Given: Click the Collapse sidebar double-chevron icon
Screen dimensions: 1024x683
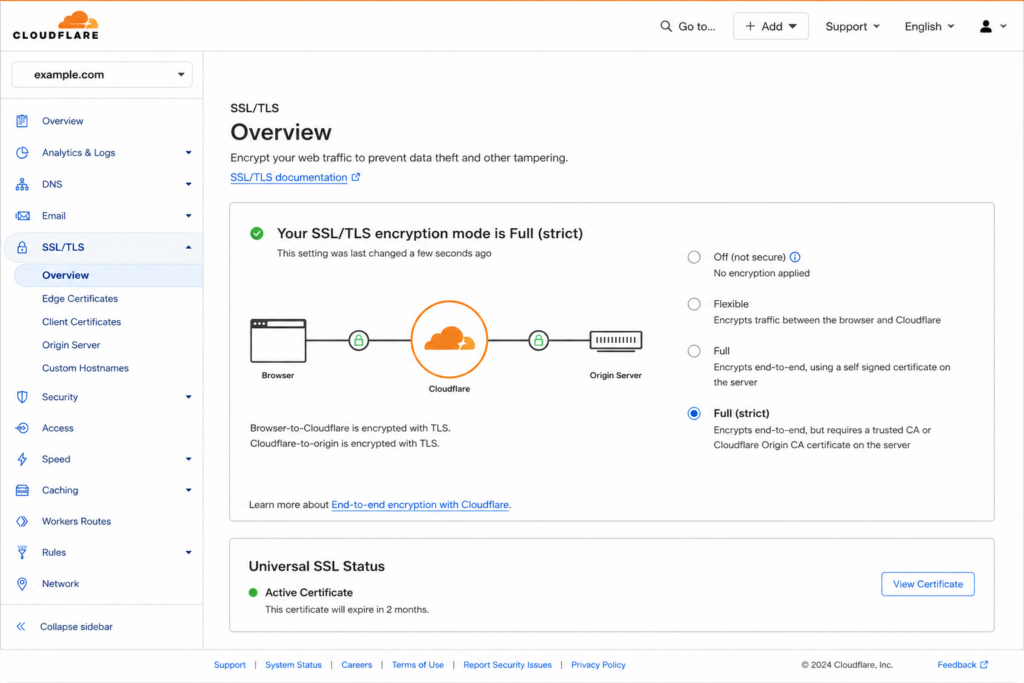Looking at the screenshot, I should point(21,627).
